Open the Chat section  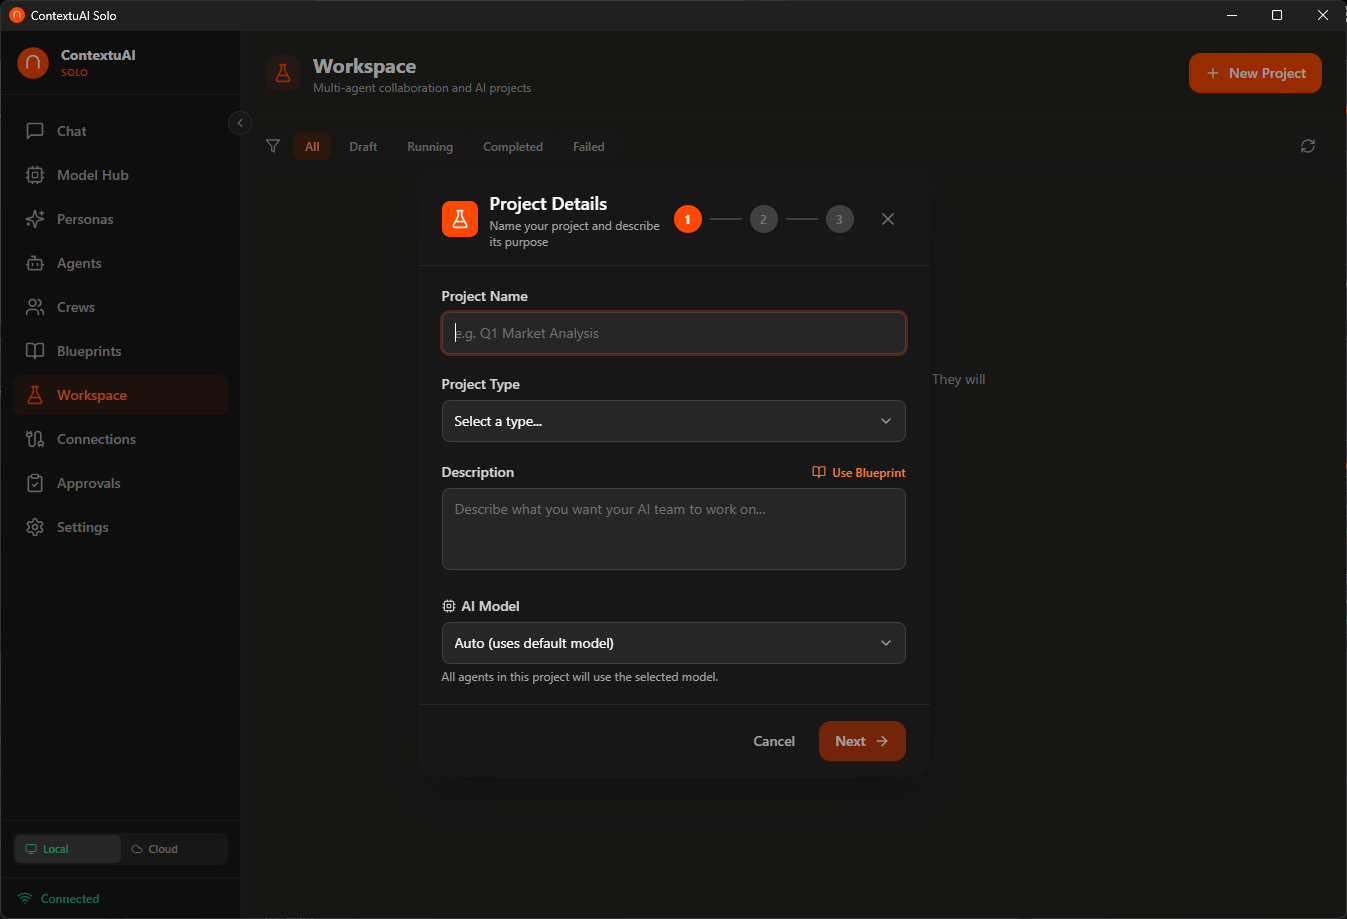70,131
